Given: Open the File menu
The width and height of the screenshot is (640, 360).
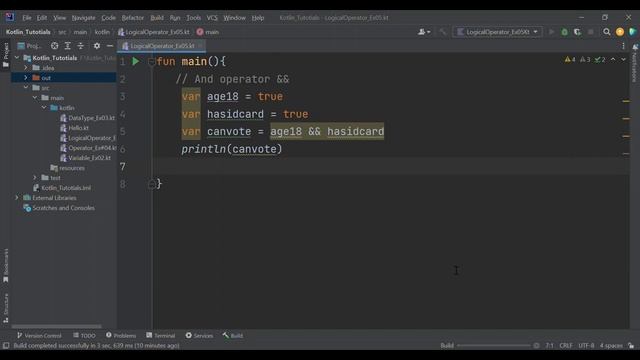Looking at the screenshot, I should 27,18.
